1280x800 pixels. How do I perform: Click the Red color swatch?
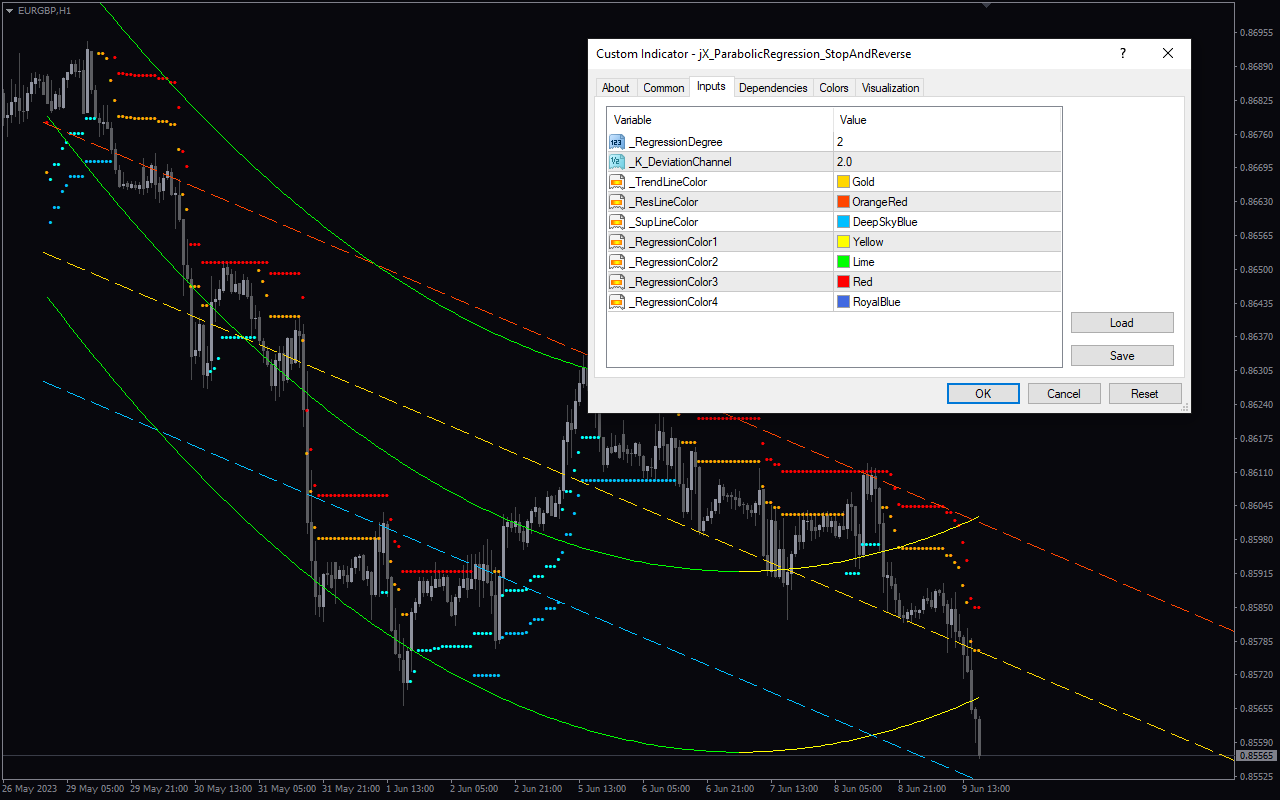(x=843, y=282)
